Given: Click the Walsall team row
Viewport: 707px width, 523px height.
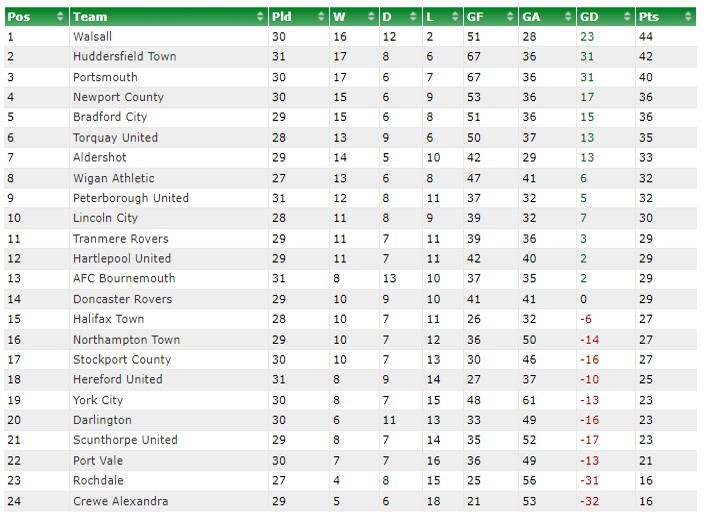Looking at the screenshot, I should point(350,37).
